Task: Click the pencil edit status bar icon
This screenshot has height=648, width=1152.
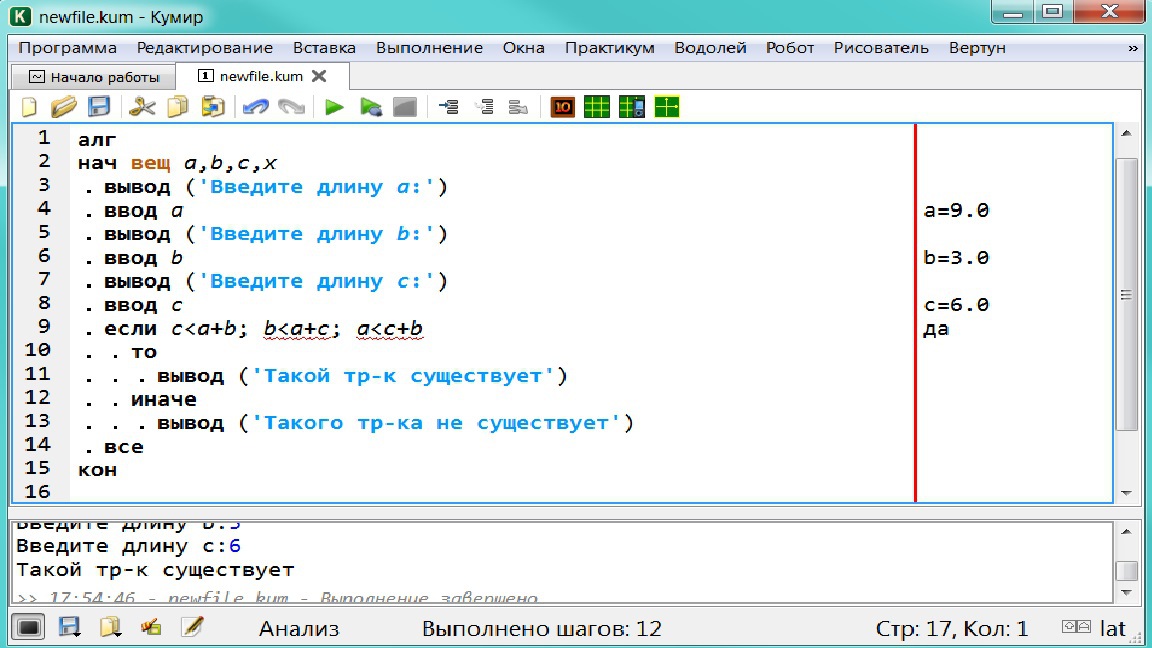Action: tap(192, 627)
